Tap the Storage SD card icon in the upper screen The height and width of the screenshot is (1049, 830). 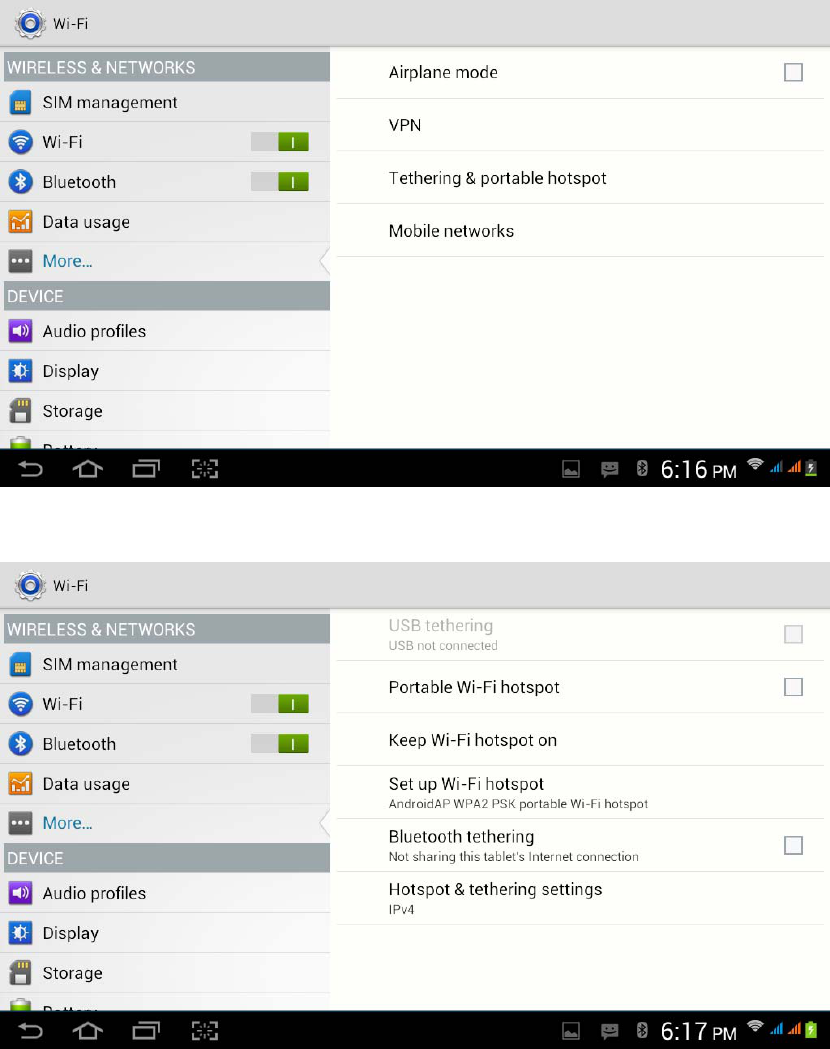(20, 411)
